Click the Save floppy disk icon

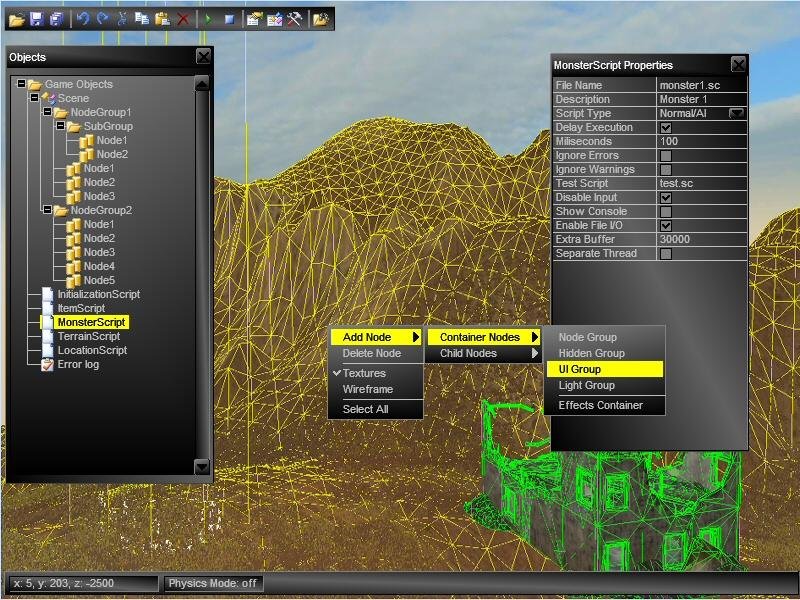click(x=37, y=19)
